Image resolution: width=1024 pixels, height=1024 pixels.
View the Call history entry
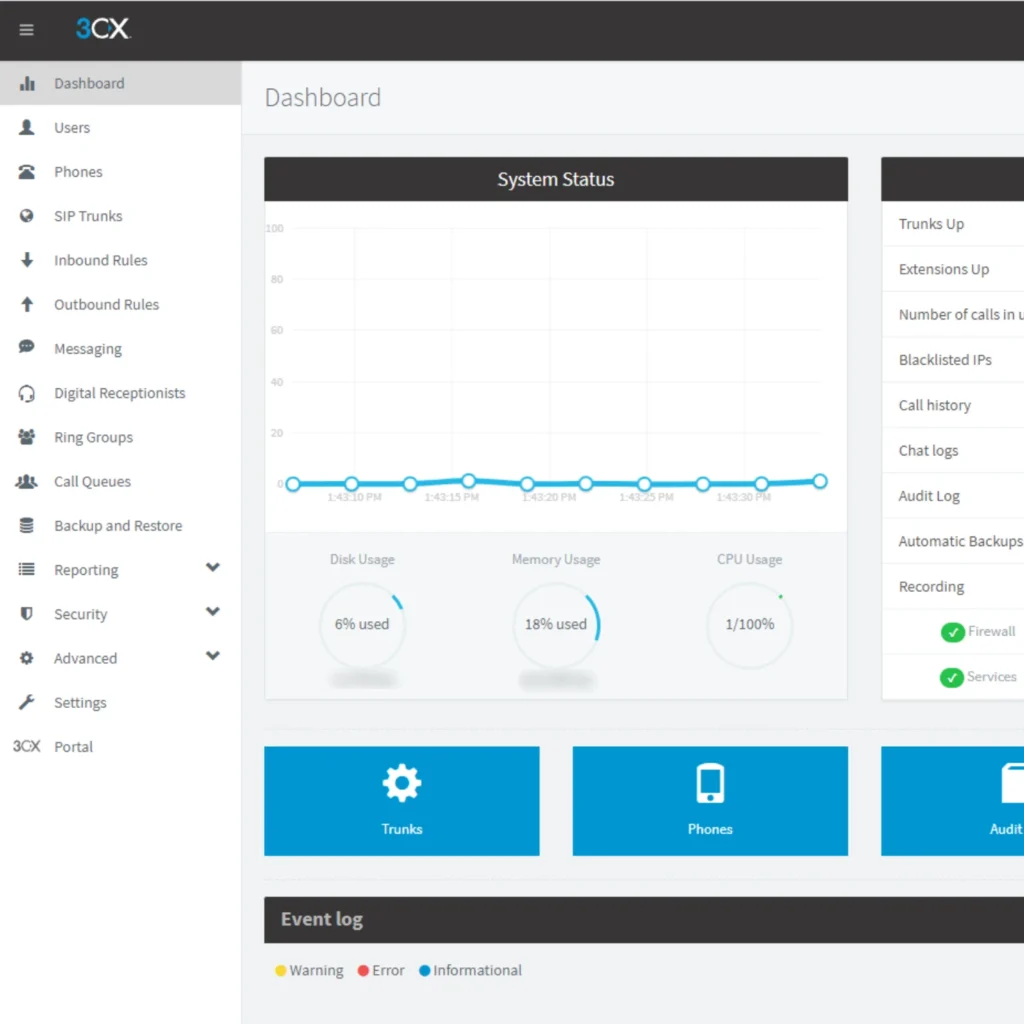coord(934,405)
